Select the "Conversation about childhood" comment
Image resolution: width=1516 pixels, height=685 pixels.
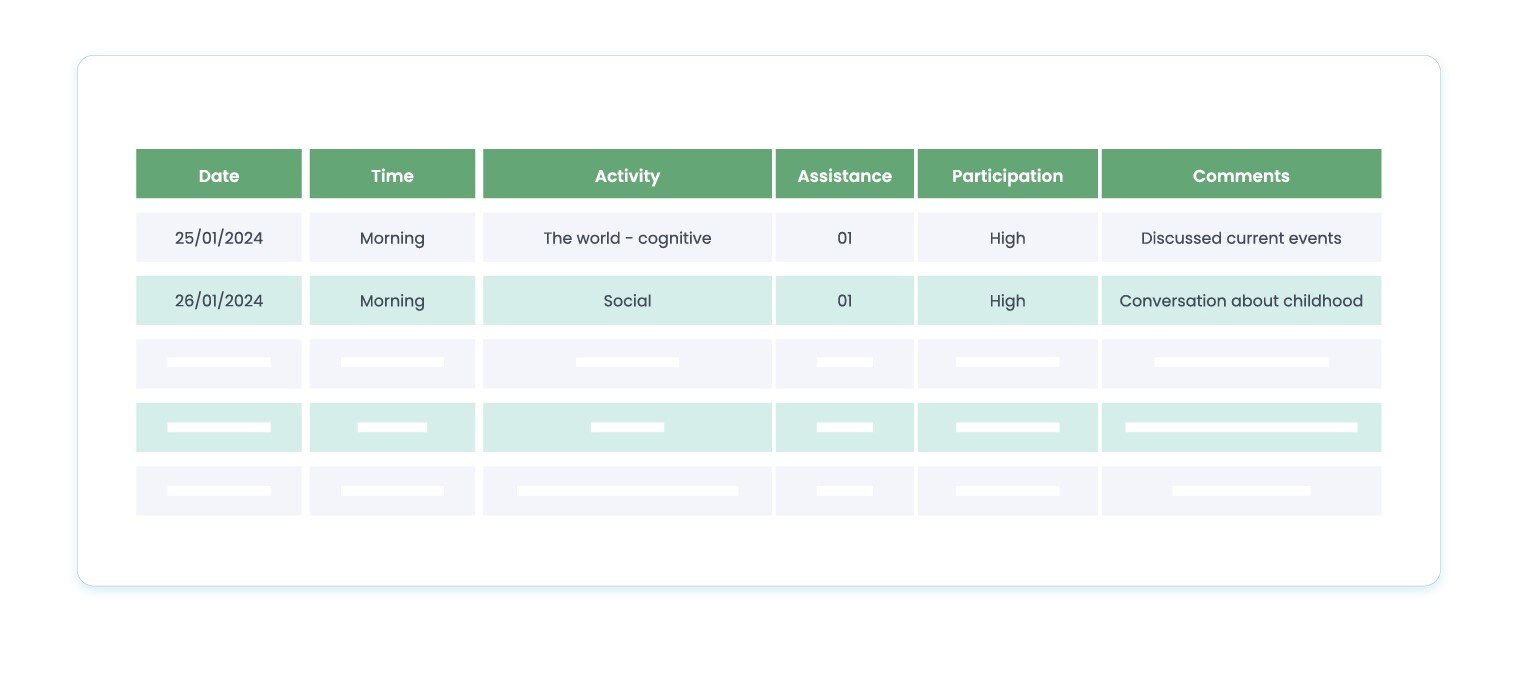[x=1241, y=301]
